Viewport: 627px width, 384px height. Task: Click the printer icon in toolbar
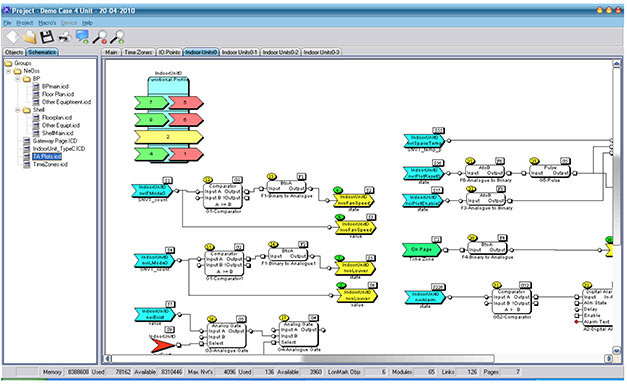(x=65, y=38)
